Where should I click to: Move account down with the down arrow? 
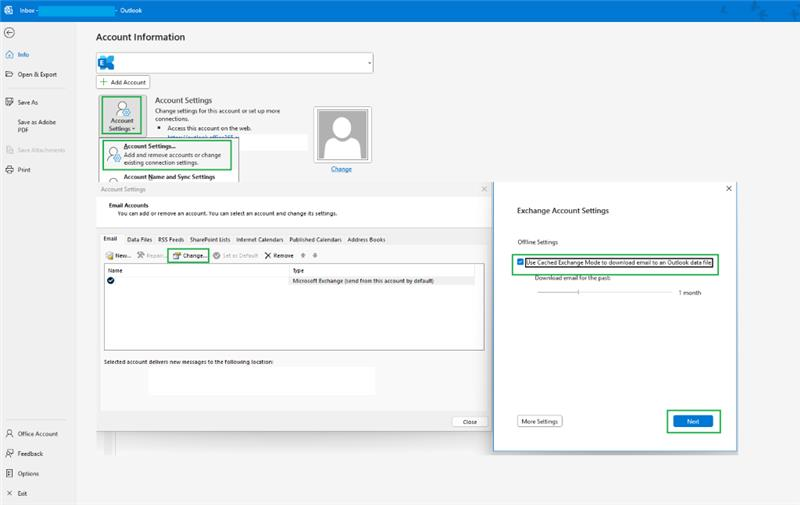(x=315, y=256)
